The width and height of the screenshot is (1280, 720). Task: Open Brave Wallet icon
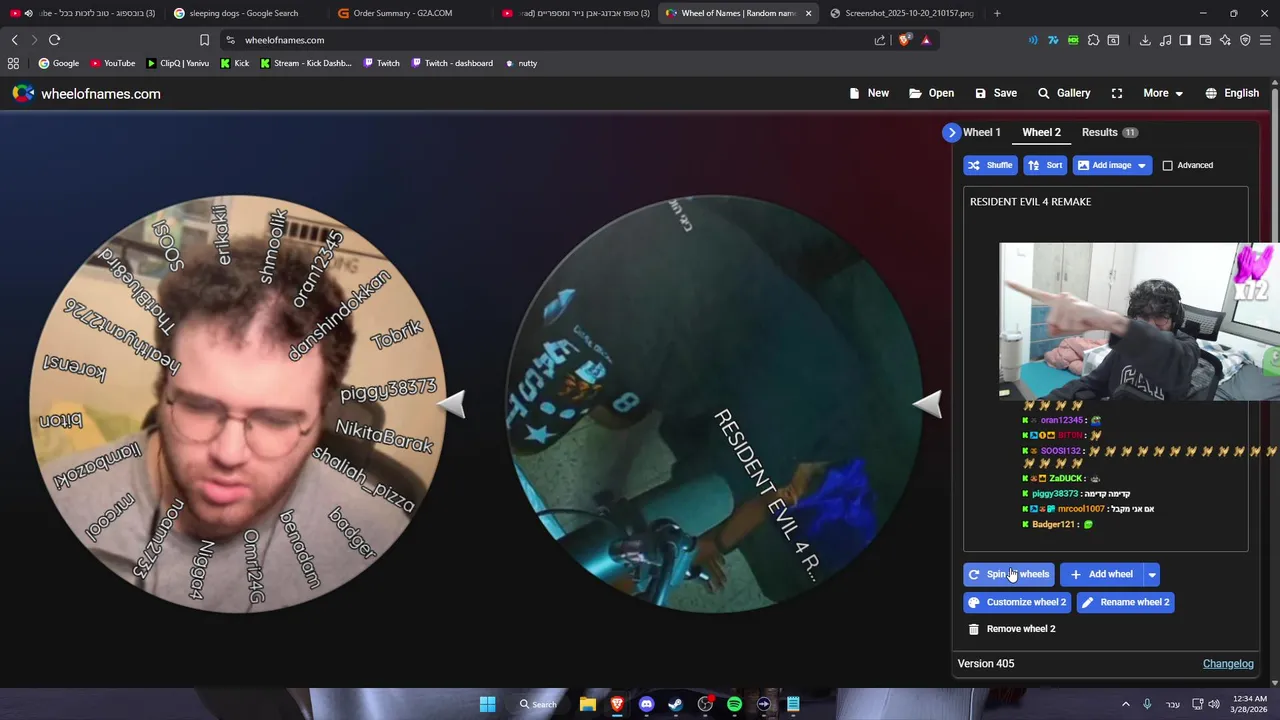1205,40
